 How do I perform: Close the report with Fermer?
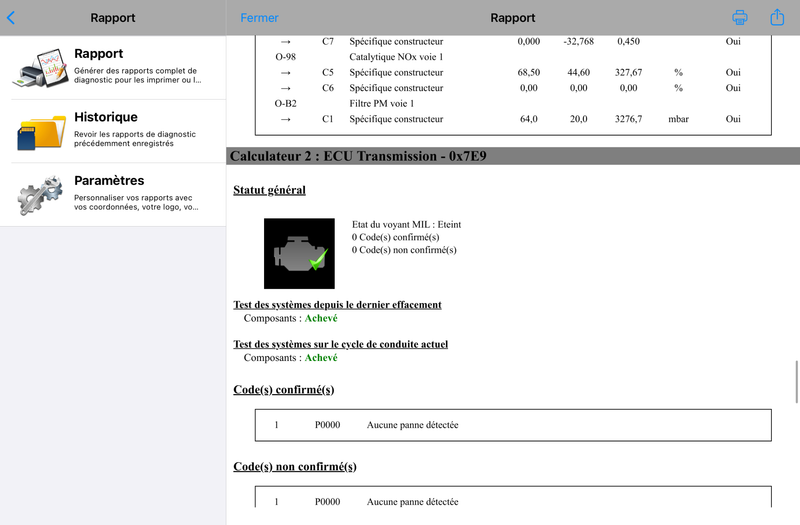point(259,18)
